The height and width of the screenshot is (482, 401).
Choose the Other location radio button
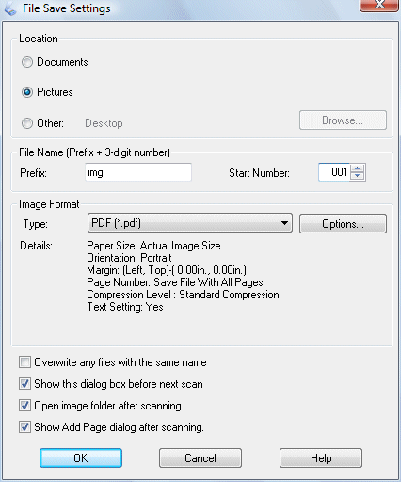pyautogui.click(x=27, y=123)
